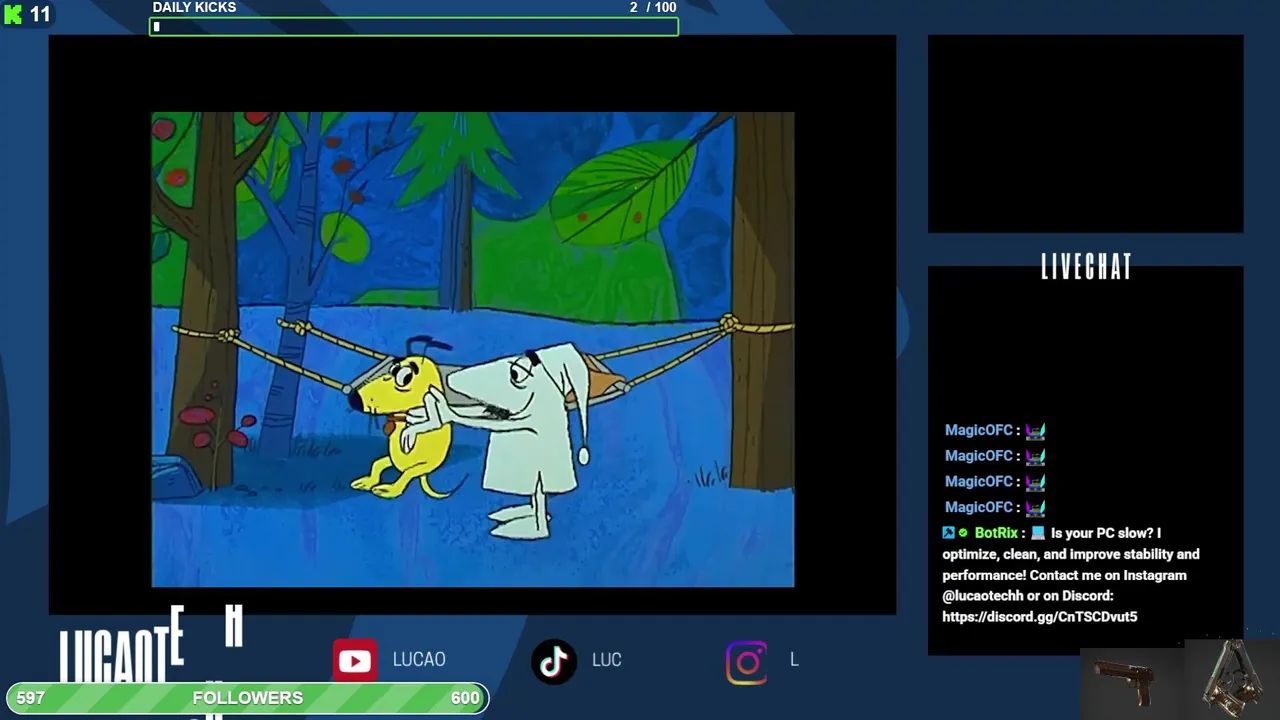
Task: Click the BotRix username in chat
Action: pos(996,533)
